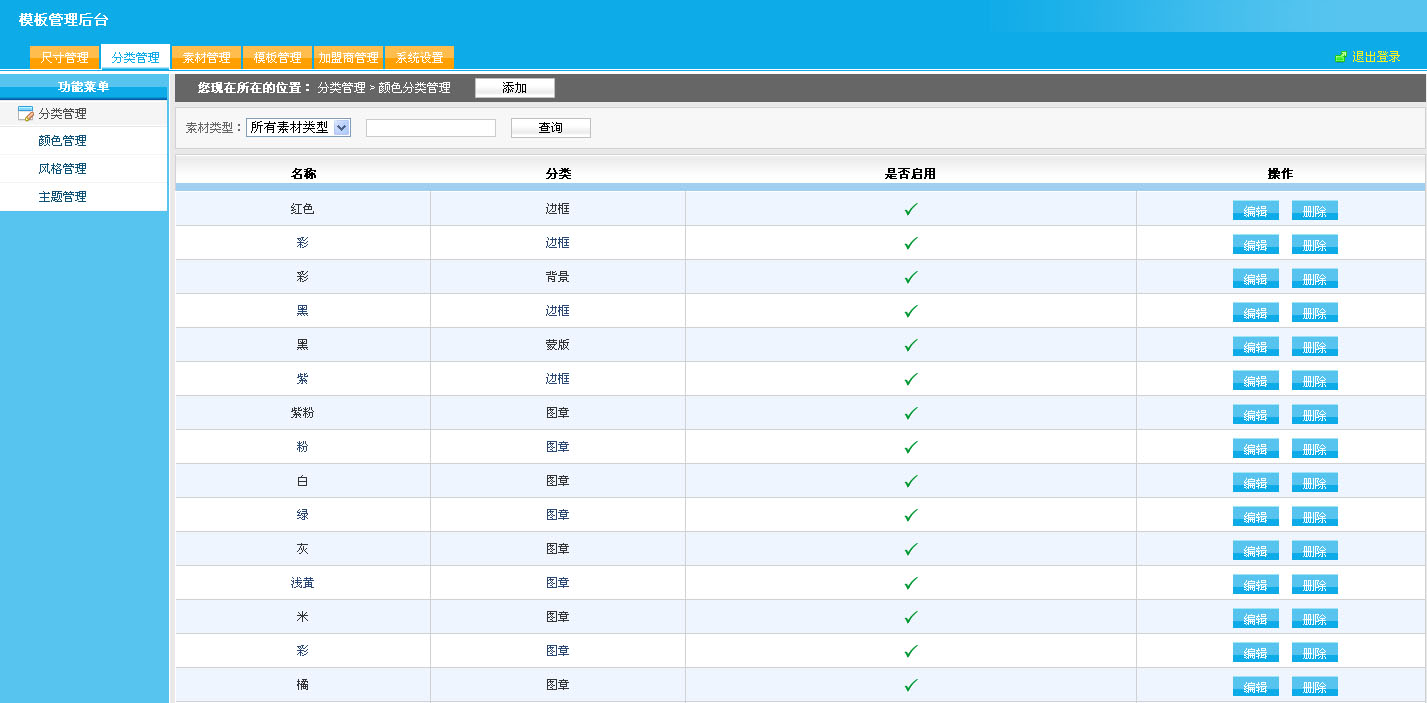Open the 素材管理 tab
This screenshot has width=1427, height=703.
(207, 58)
